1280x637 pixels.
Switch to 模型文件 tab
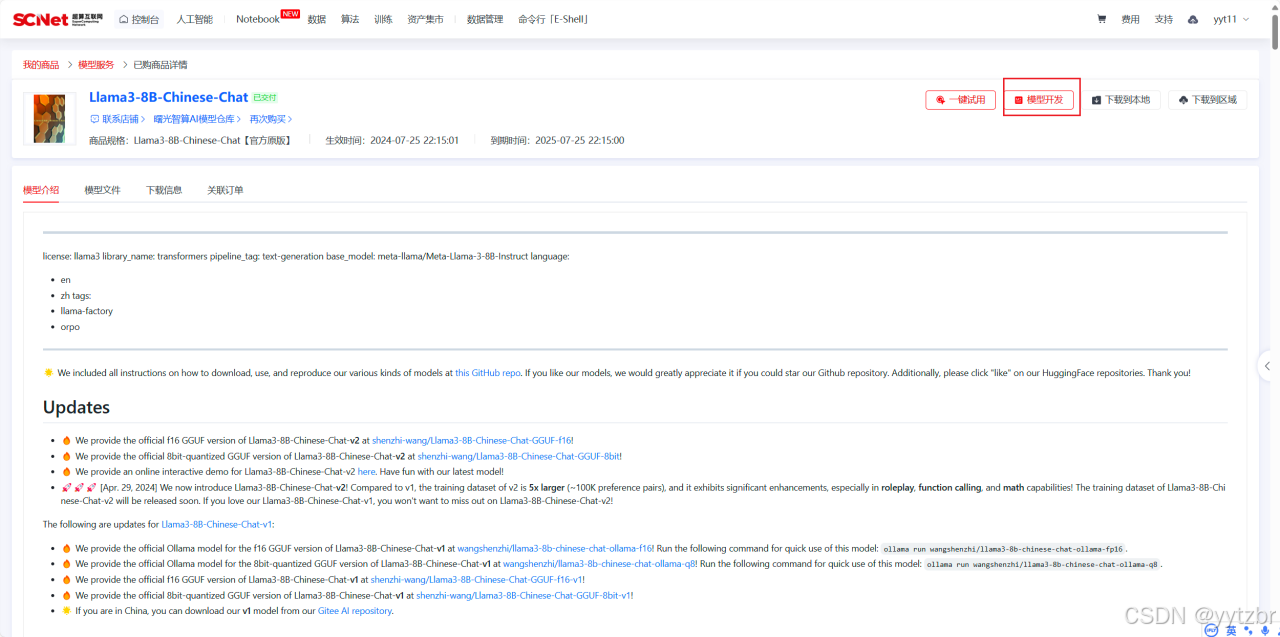coord(102,190)
